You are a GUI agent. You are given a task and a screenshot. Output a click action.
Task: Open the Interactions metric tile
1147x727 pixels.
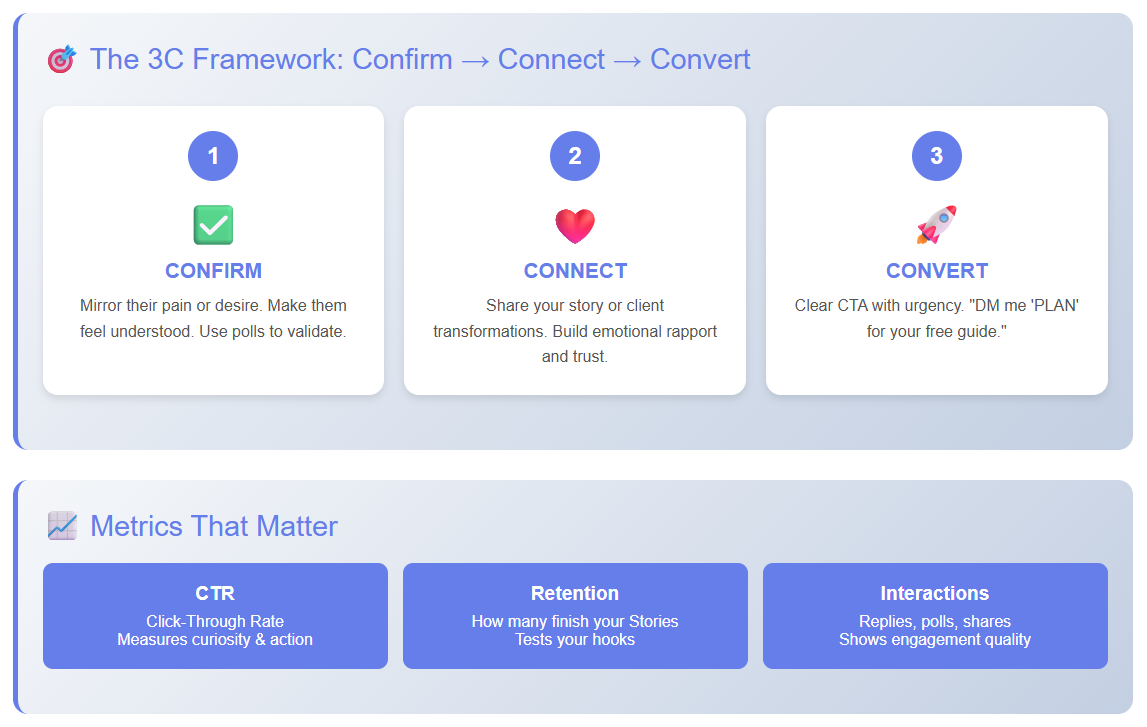click(935, 616)
